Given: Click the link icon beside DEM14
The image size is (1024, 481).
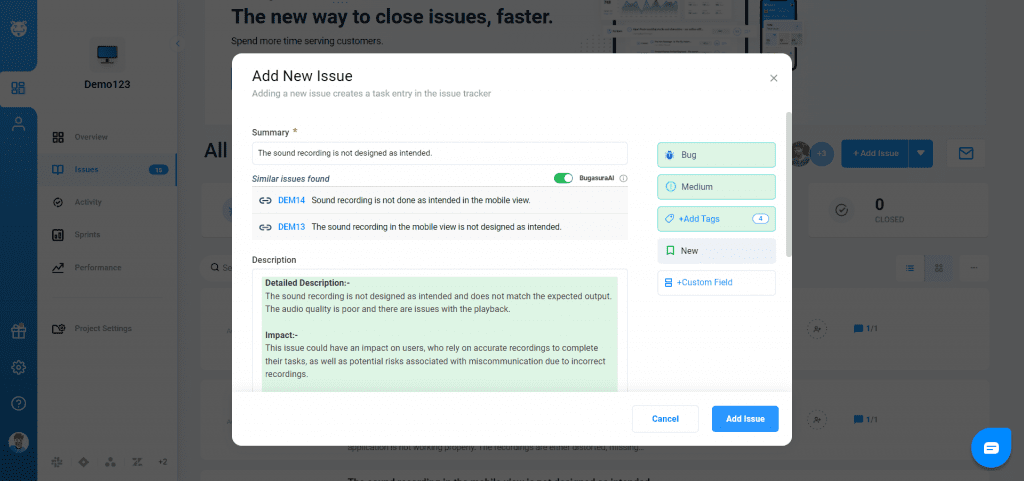Looking at the screenshot, I should click(265, 200).
